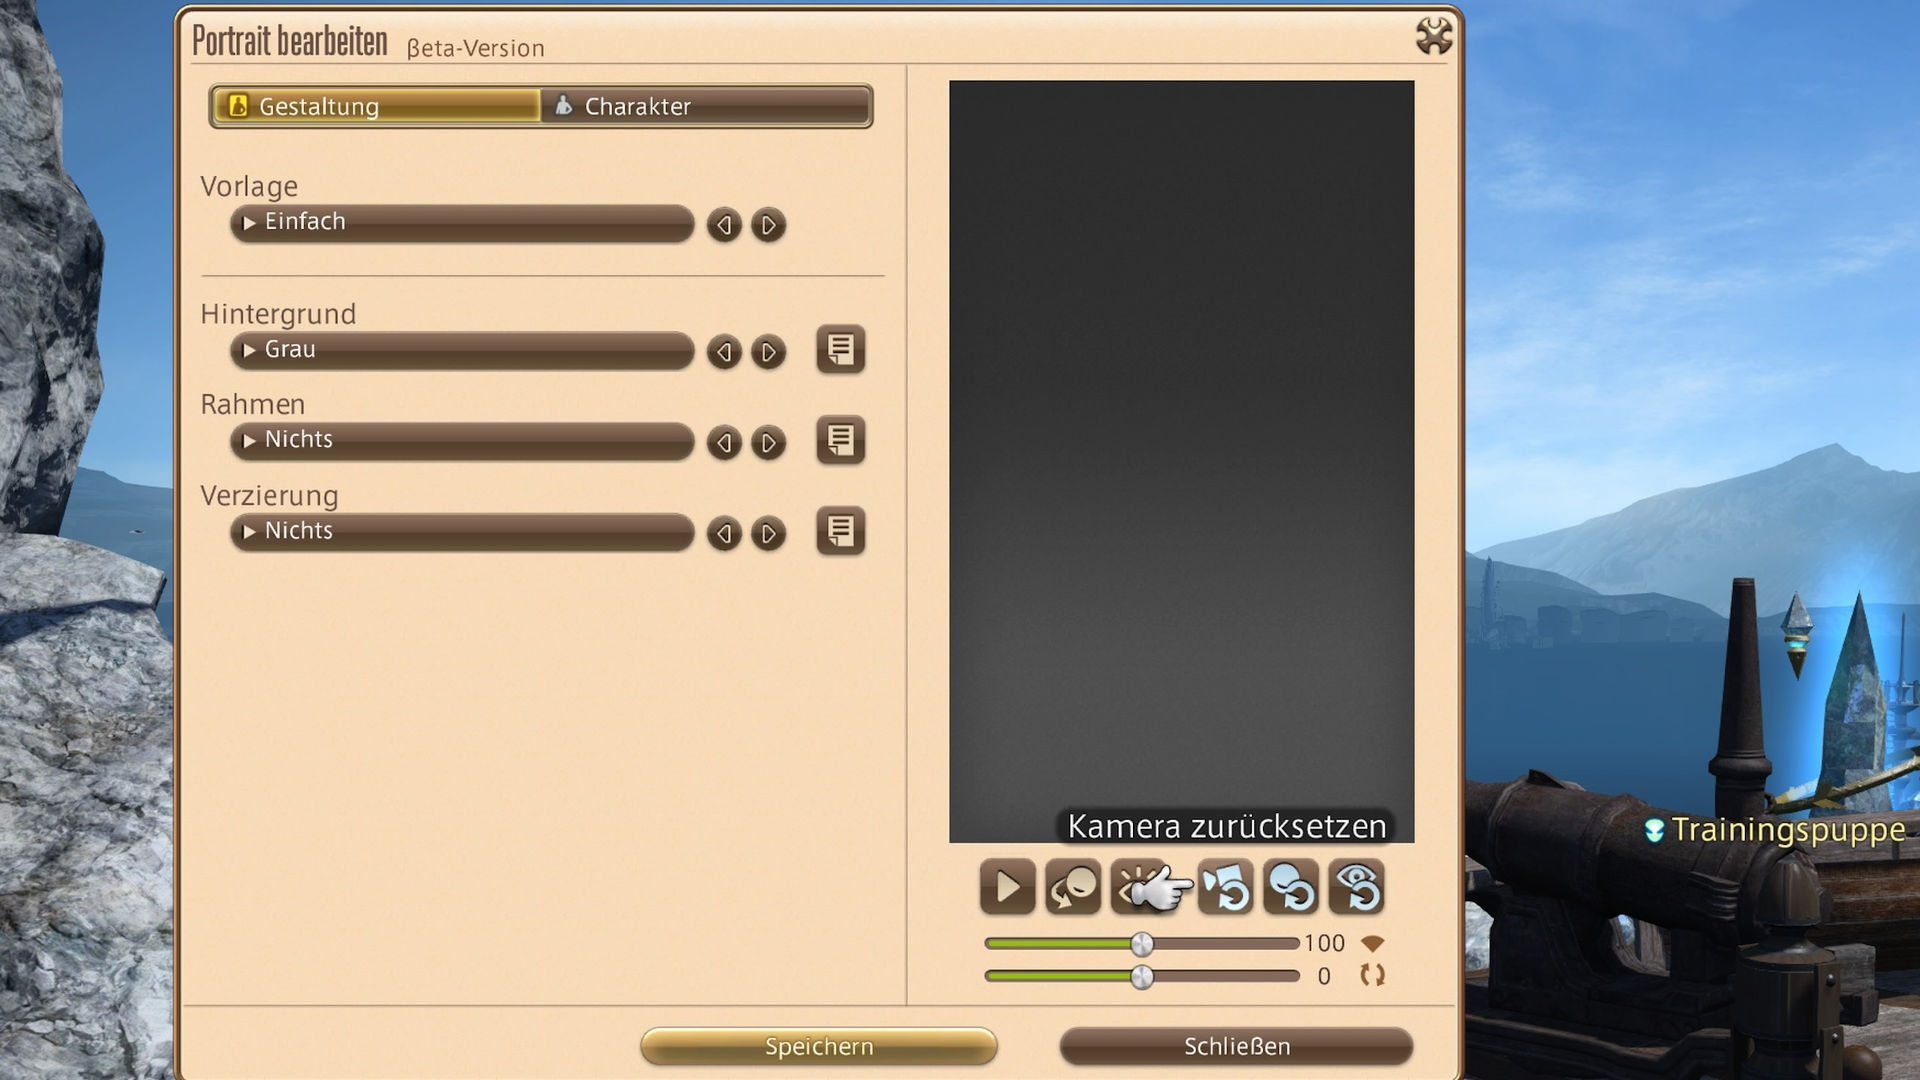Select next Verzierung with right arrow
The height and width of the screenshot is (1080, 1920).
click(768, 533)
